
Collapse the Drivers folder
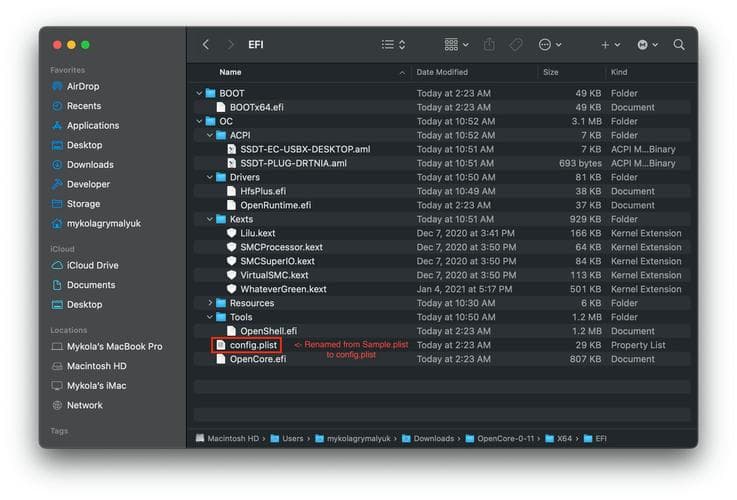coord(209,177)
